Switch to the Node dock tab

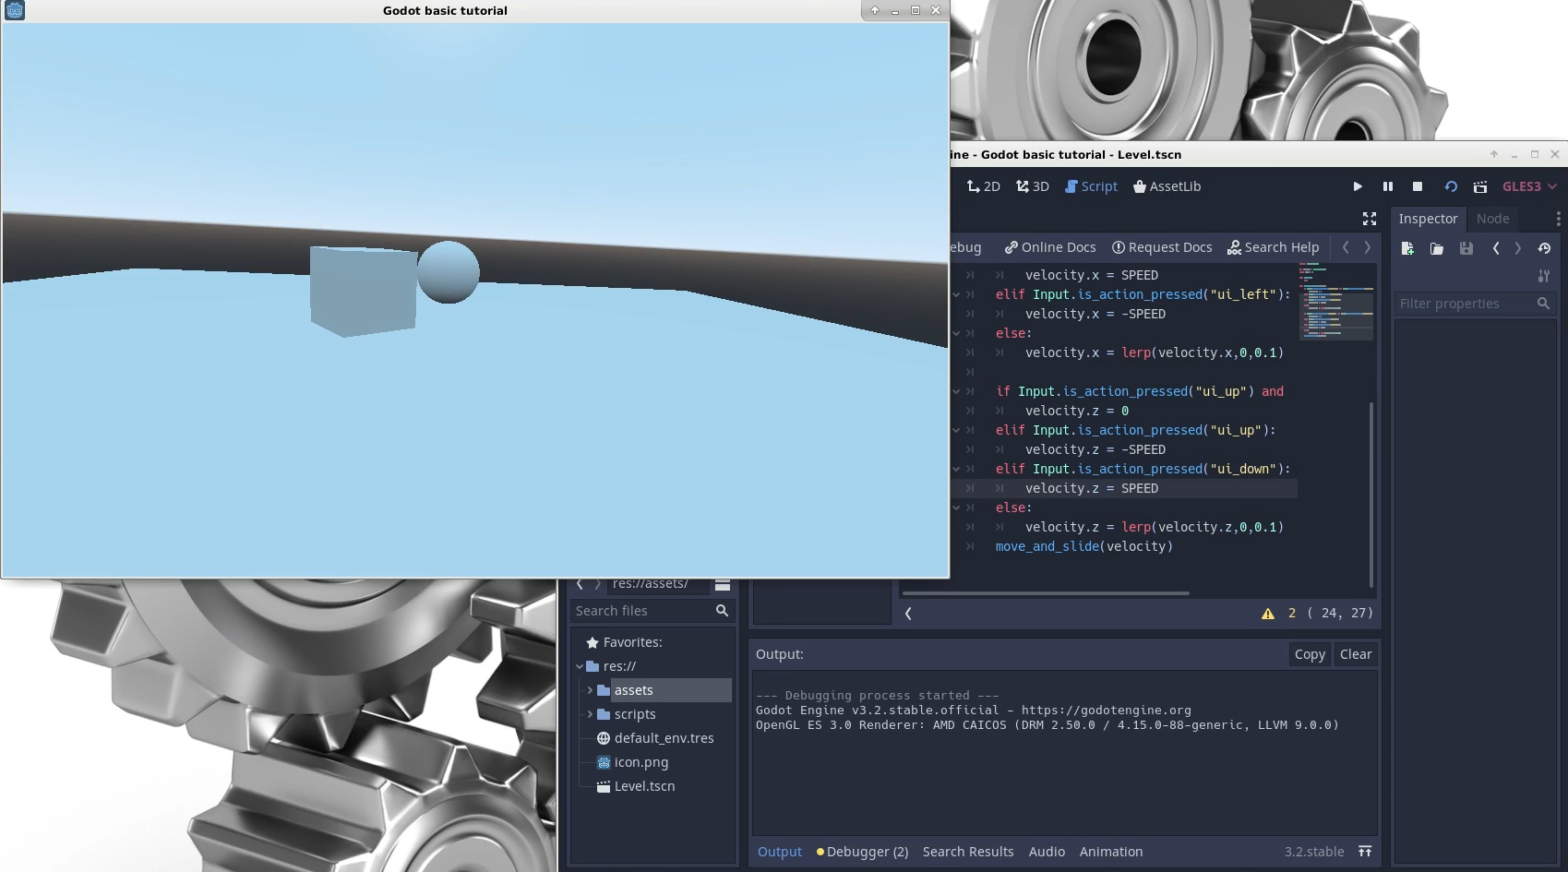point(1492,219)
